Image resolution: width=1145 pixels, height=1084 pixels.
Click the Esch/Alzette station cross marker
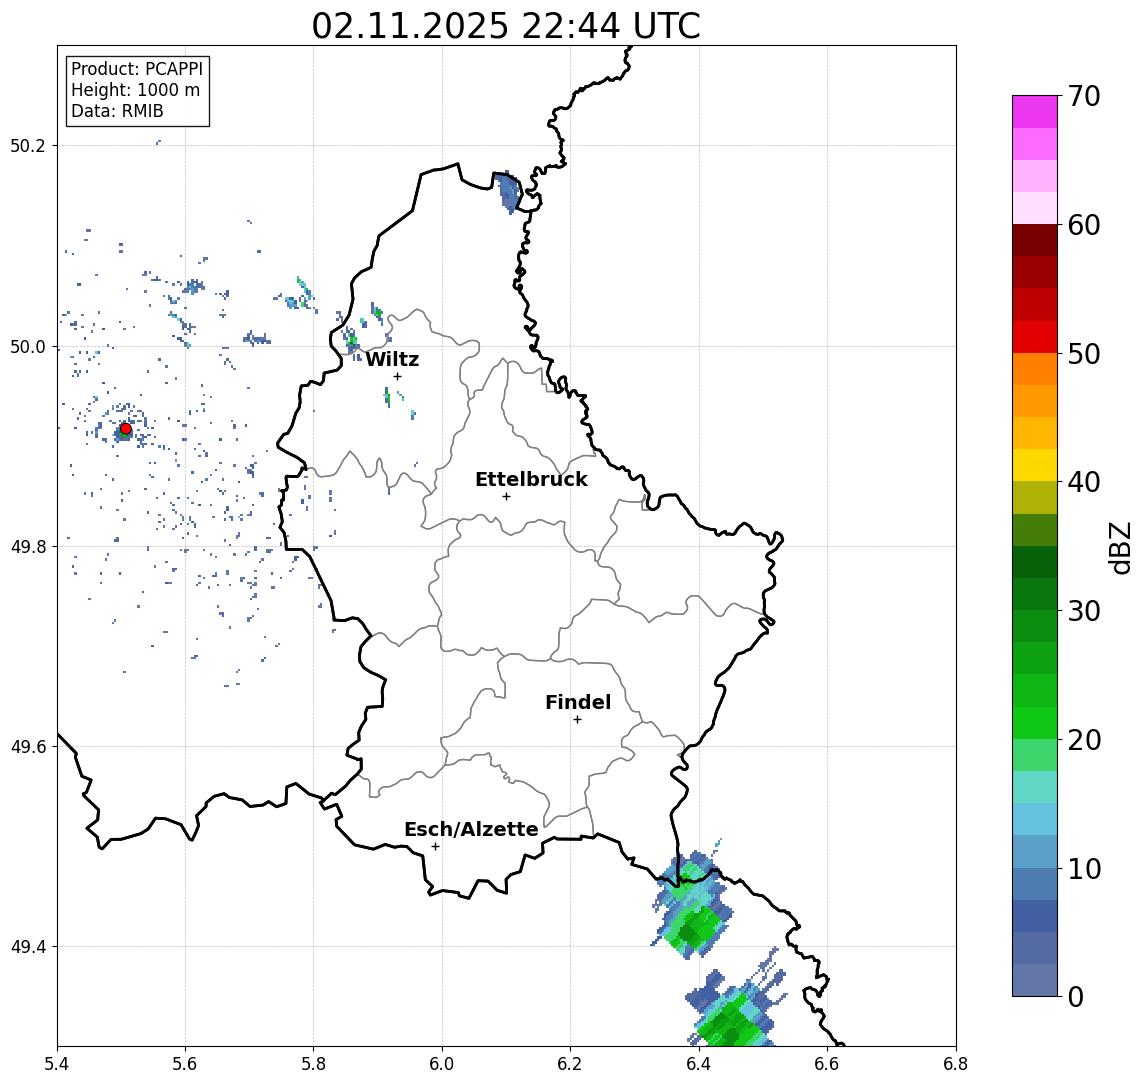pos(435,847)
